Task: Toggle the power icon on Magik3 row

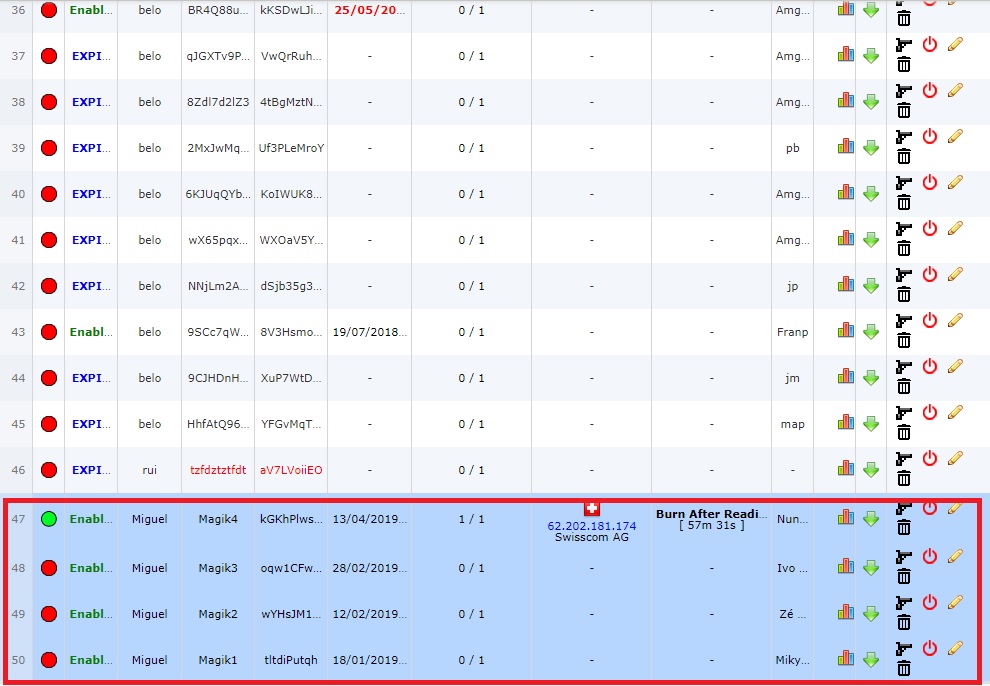Action: [929, 557]
